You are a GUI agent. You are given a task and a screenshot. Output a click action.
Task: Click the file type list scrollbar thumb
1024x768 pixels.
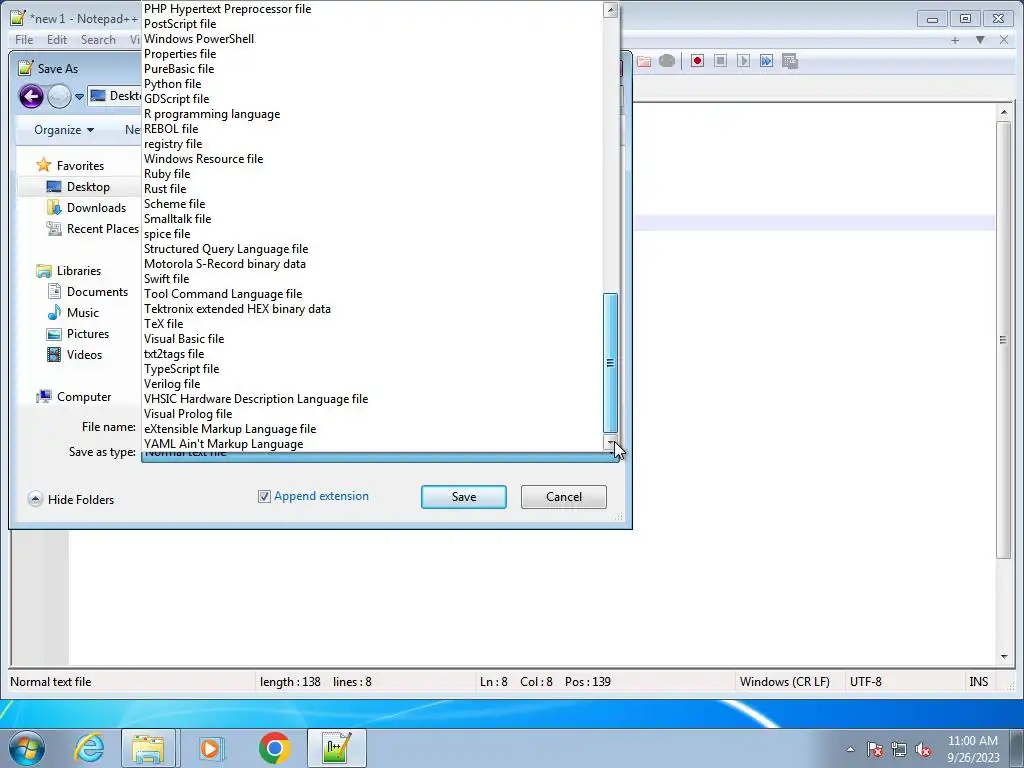[x=610, y=362]
